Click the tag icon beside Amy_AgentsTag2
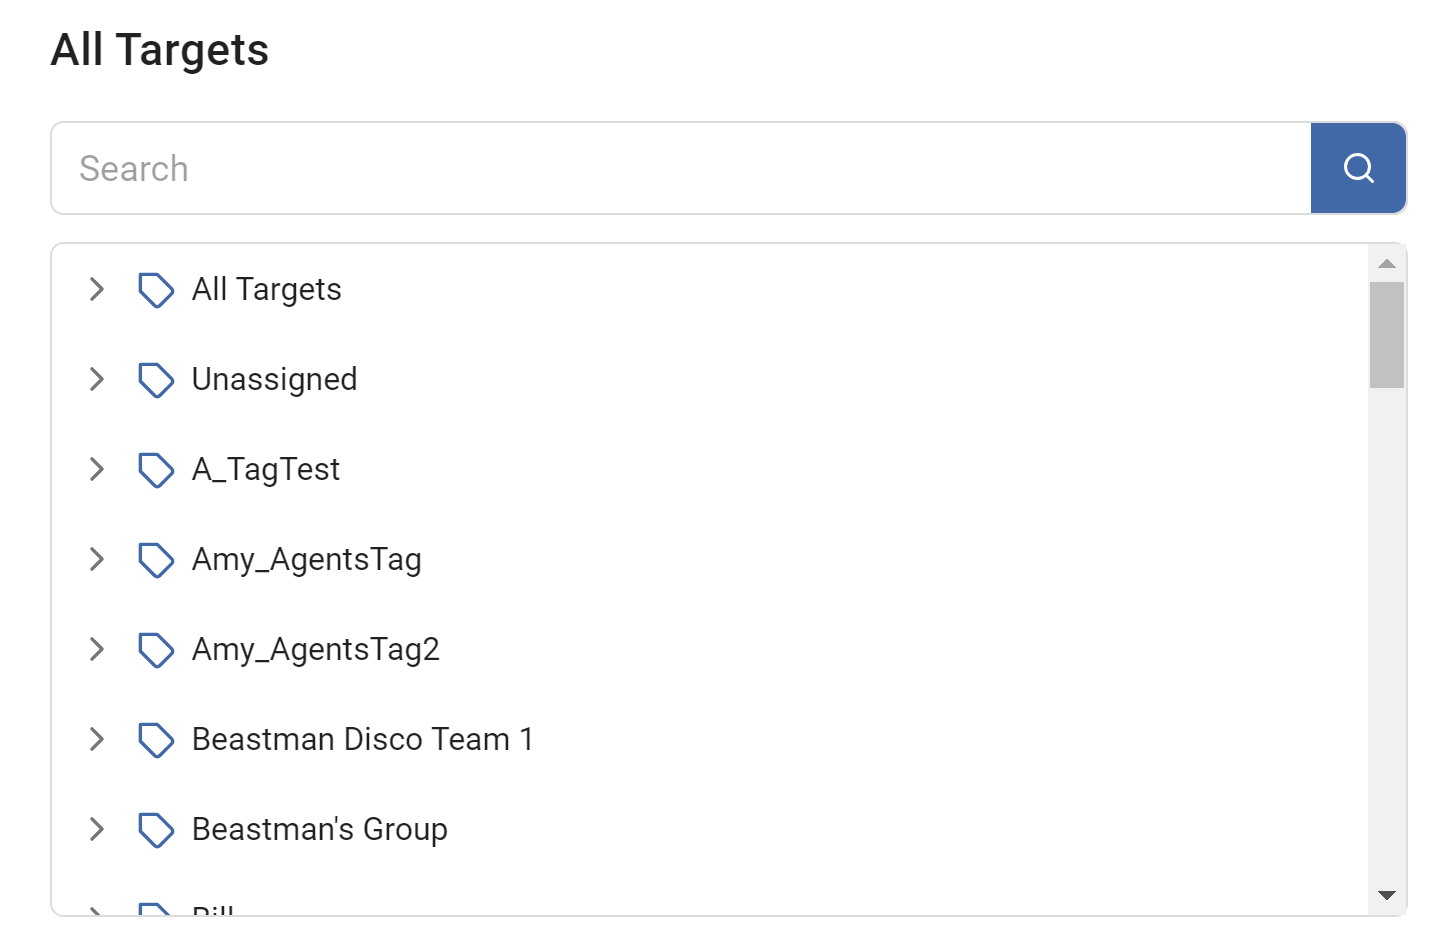 point(156,650)
